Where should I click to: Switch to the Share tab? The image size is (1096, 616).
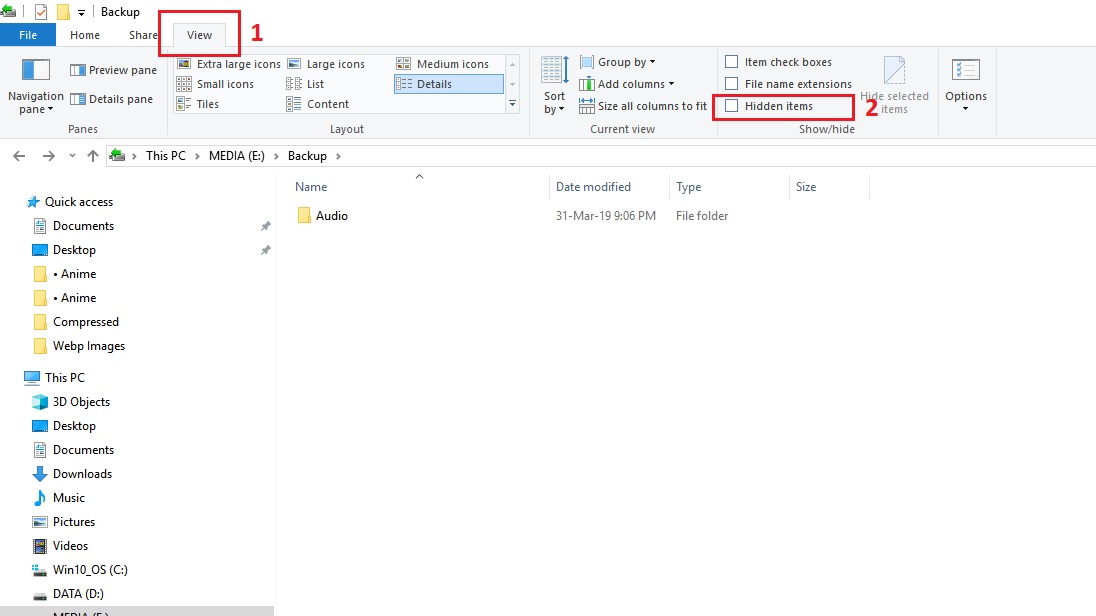click(x=143, y=35)
